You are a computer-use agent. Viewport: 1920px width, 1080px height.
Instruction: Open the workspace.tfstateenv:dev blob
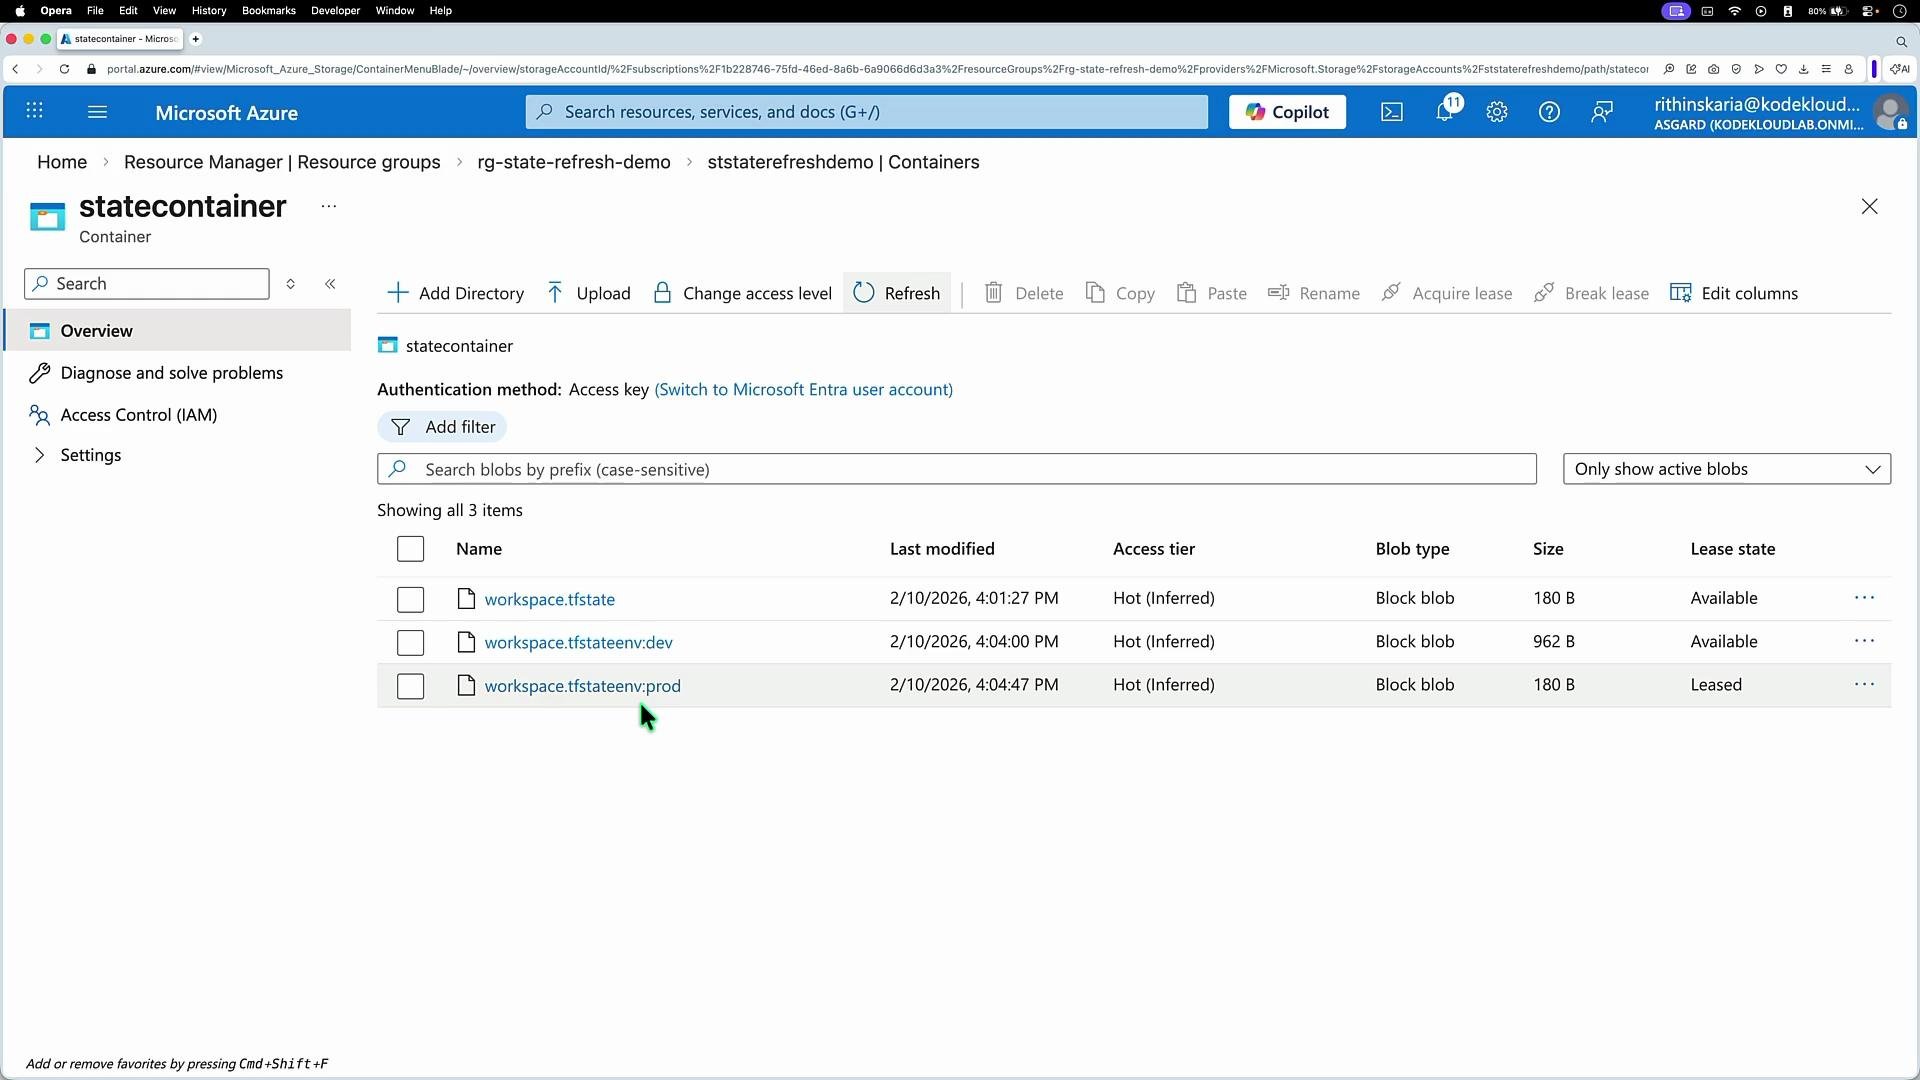(579, 643)
